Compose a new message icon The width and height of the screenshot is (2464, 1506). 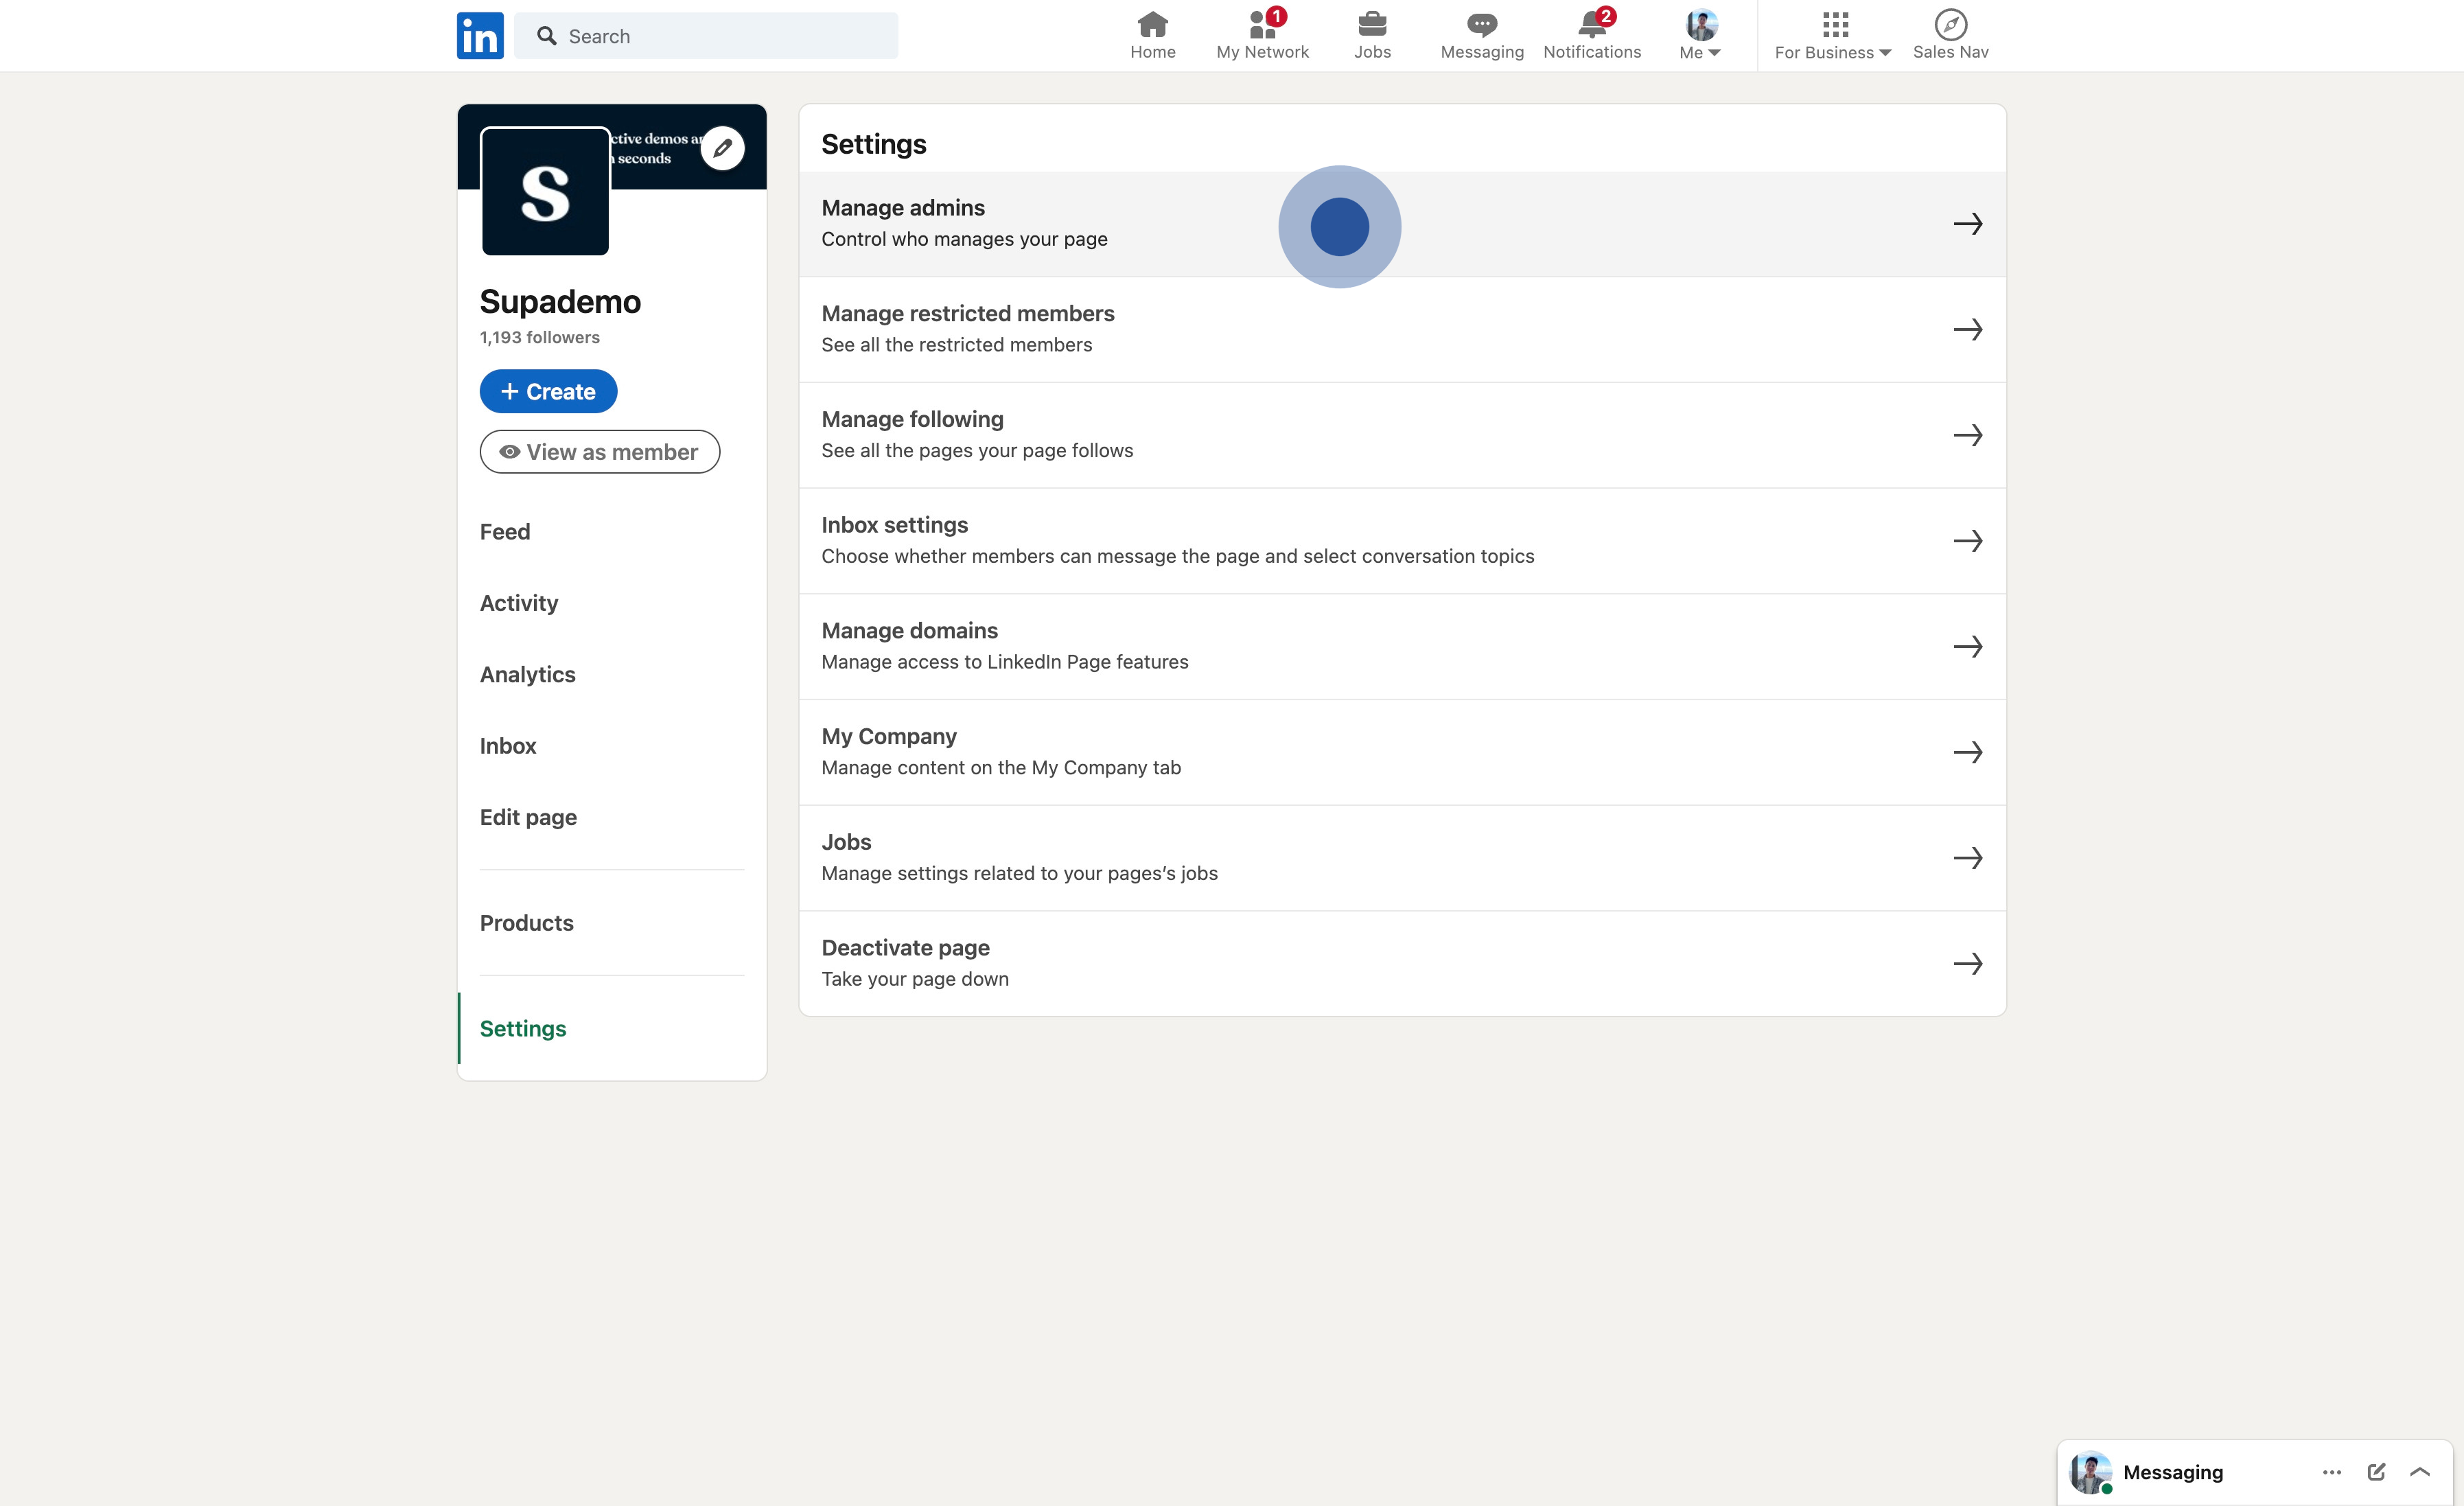tap(2376, 1471)
